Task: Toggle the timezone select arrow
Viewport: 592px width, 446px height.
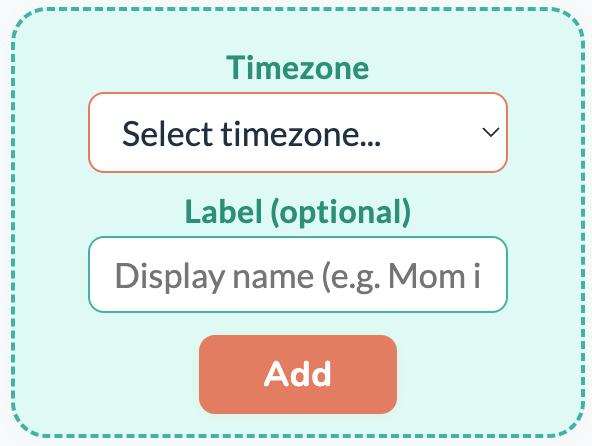Action: (x=490, y=132)
